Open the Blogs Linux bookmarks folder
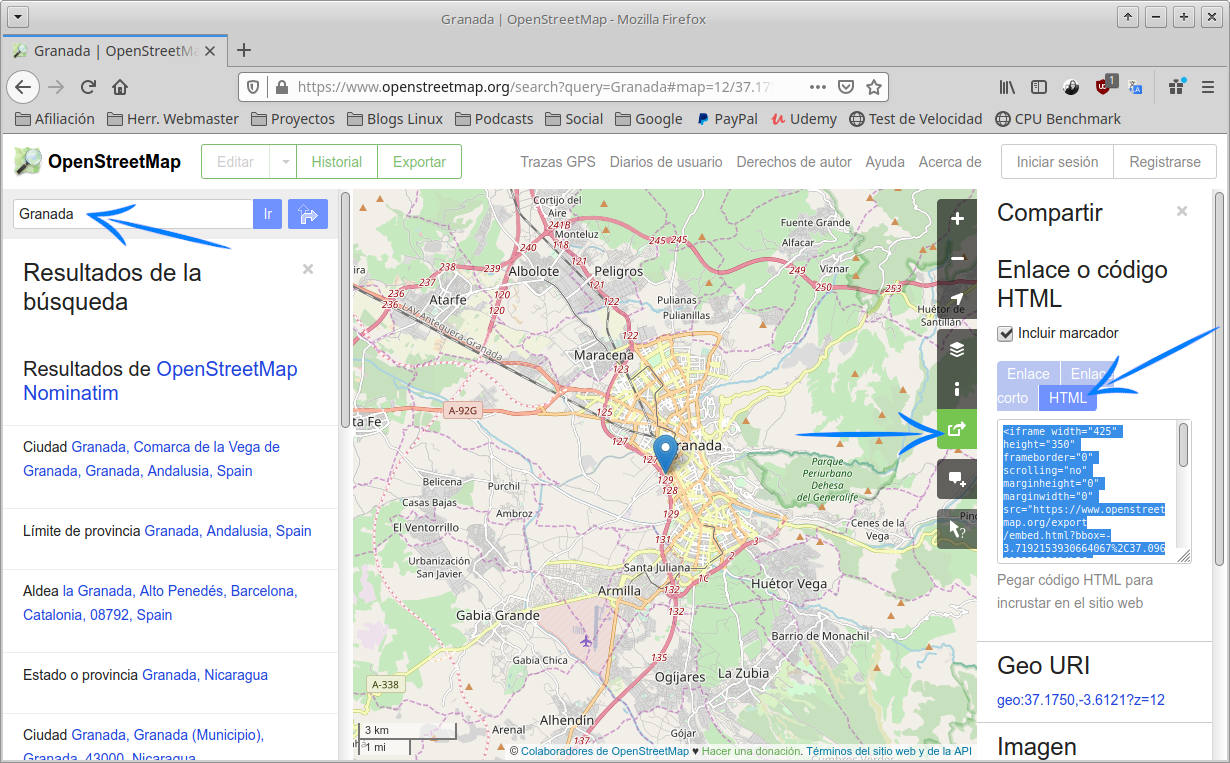Screen dimensions: 1230x763 [x=395, y=119]
